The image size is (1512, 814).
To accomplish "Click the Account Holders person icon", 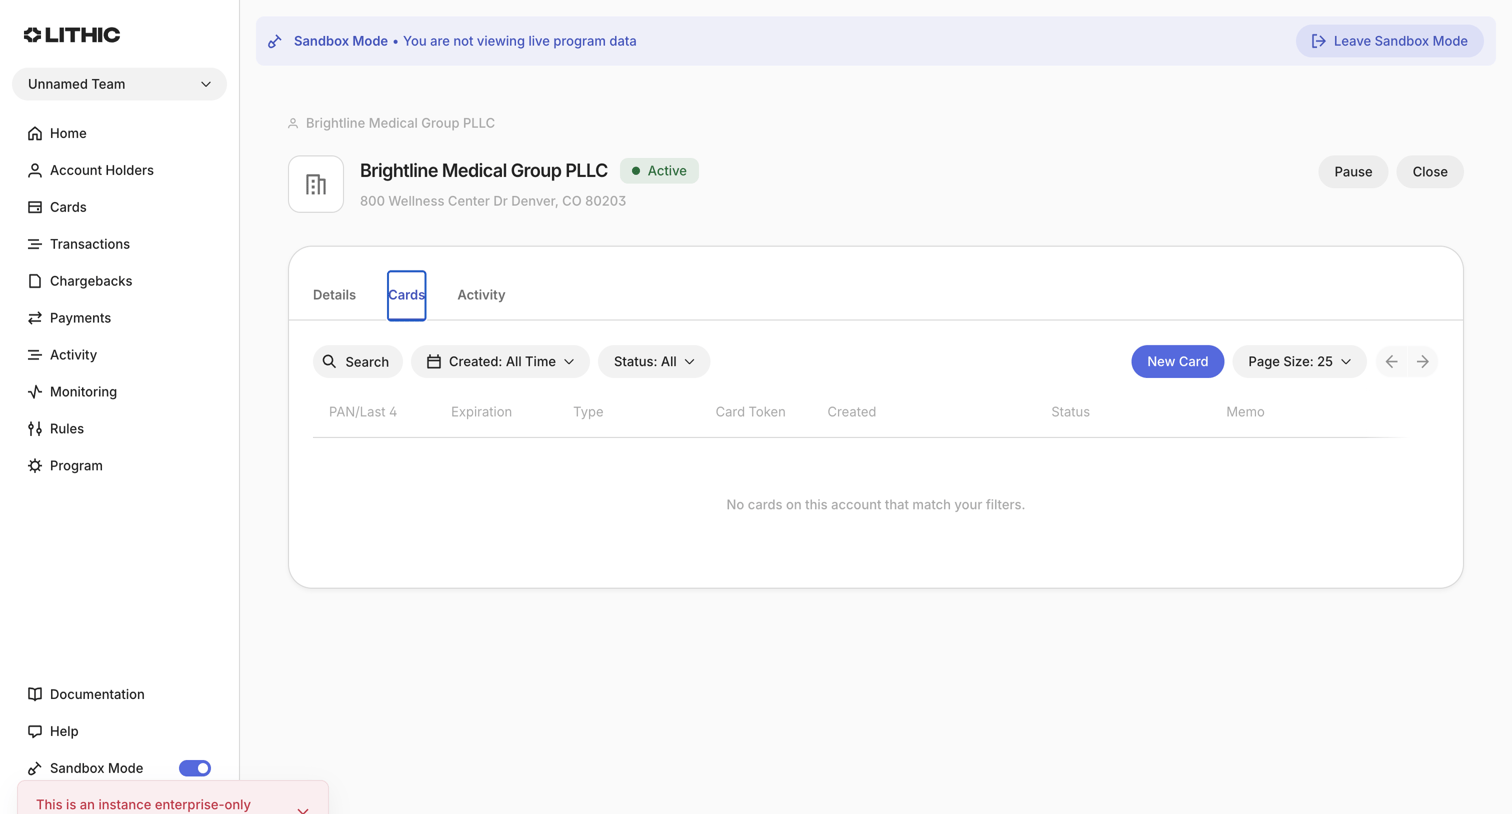I will tap(35, 170).
